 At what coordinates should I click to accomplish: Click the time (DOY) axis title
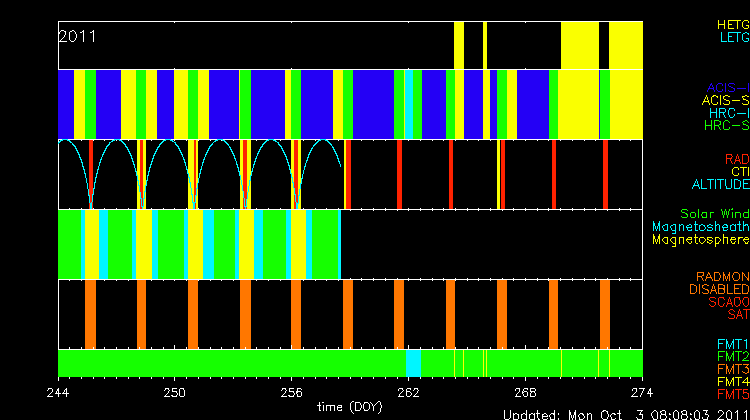(350, 407)
